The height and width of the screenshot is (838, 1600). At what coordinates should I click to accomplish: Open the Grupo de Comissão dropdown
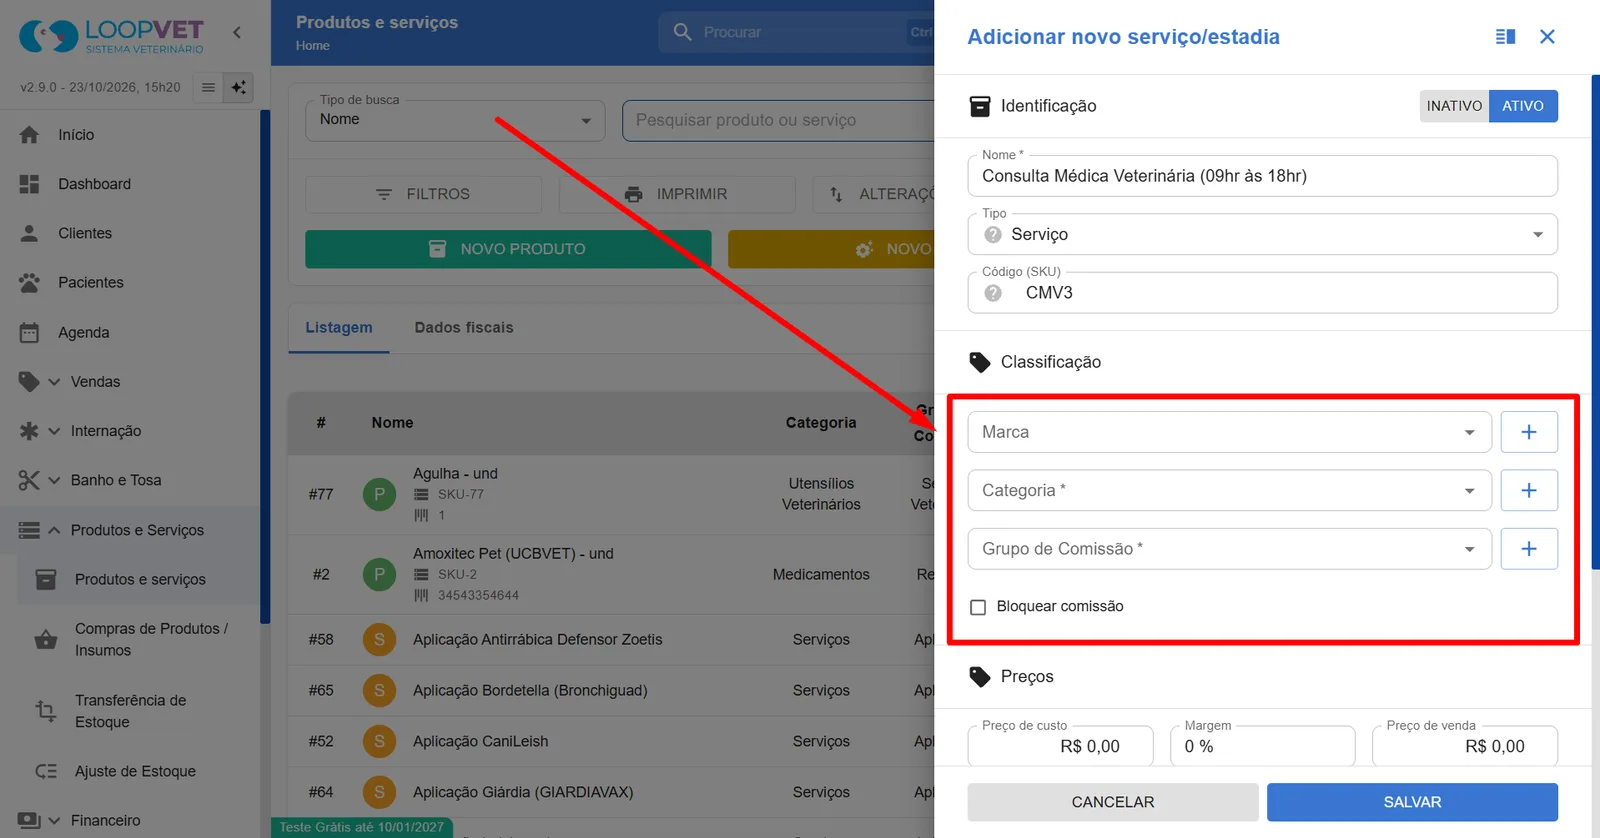click(1229, 549)
